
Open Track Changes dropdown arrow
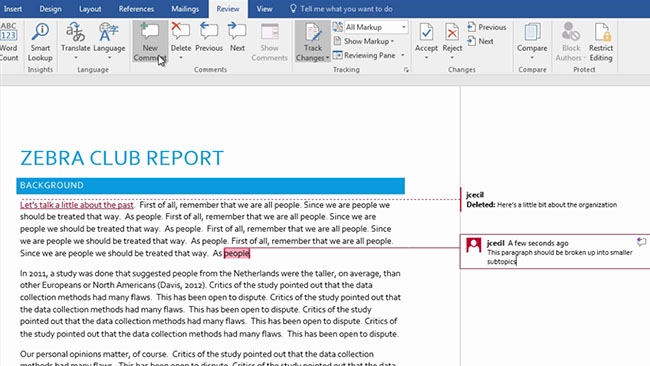(327, 58)
